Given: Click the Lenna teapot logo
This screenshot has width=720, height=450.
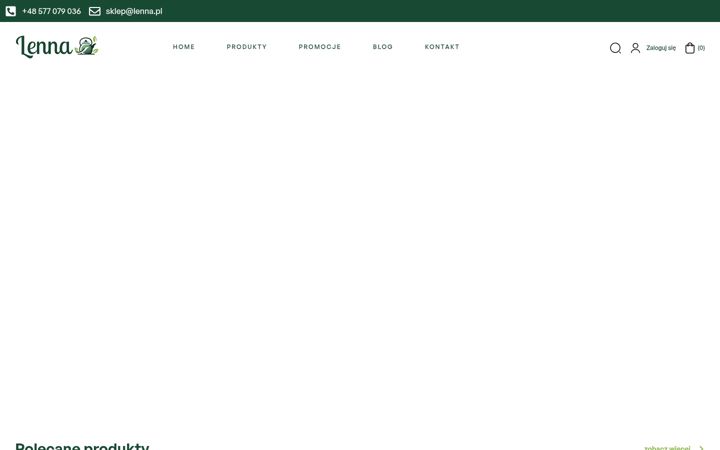Looking at the screenshot, I should 57,46.
